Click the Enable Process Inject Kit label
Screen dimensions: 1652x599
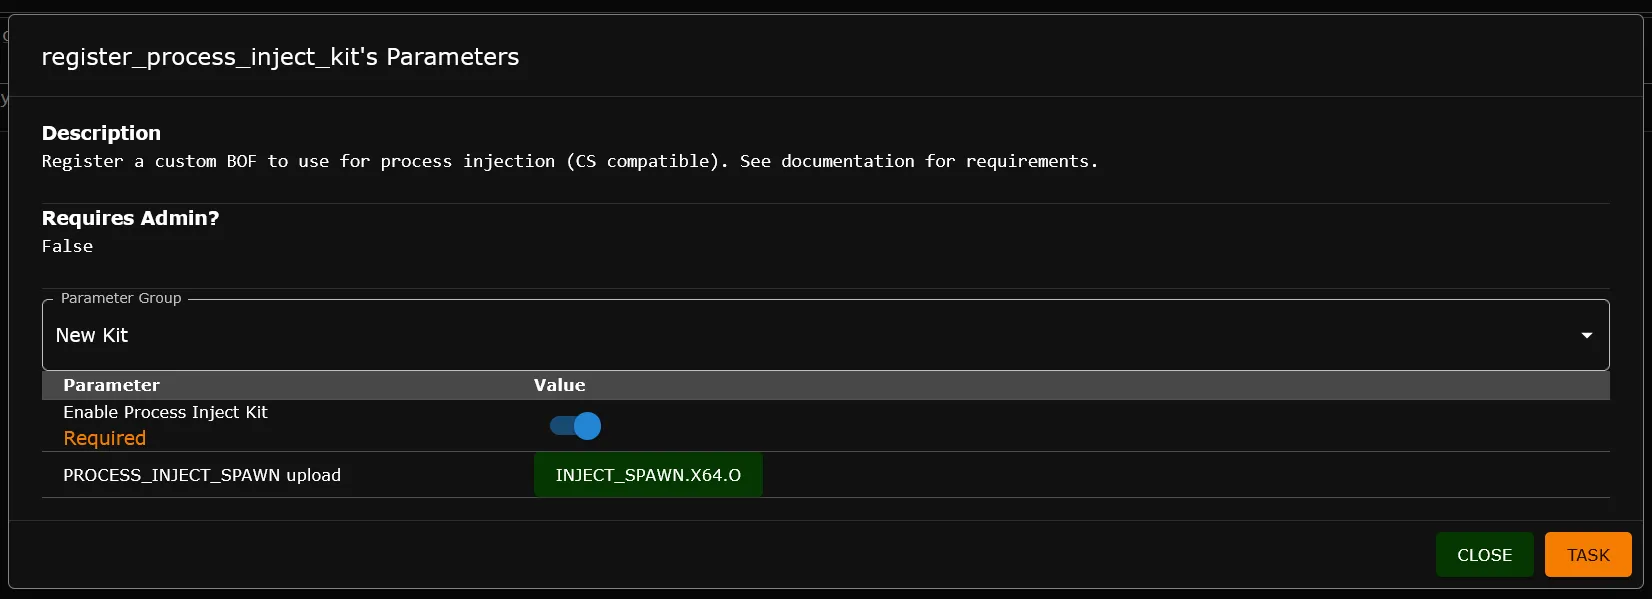coord(165,412)
